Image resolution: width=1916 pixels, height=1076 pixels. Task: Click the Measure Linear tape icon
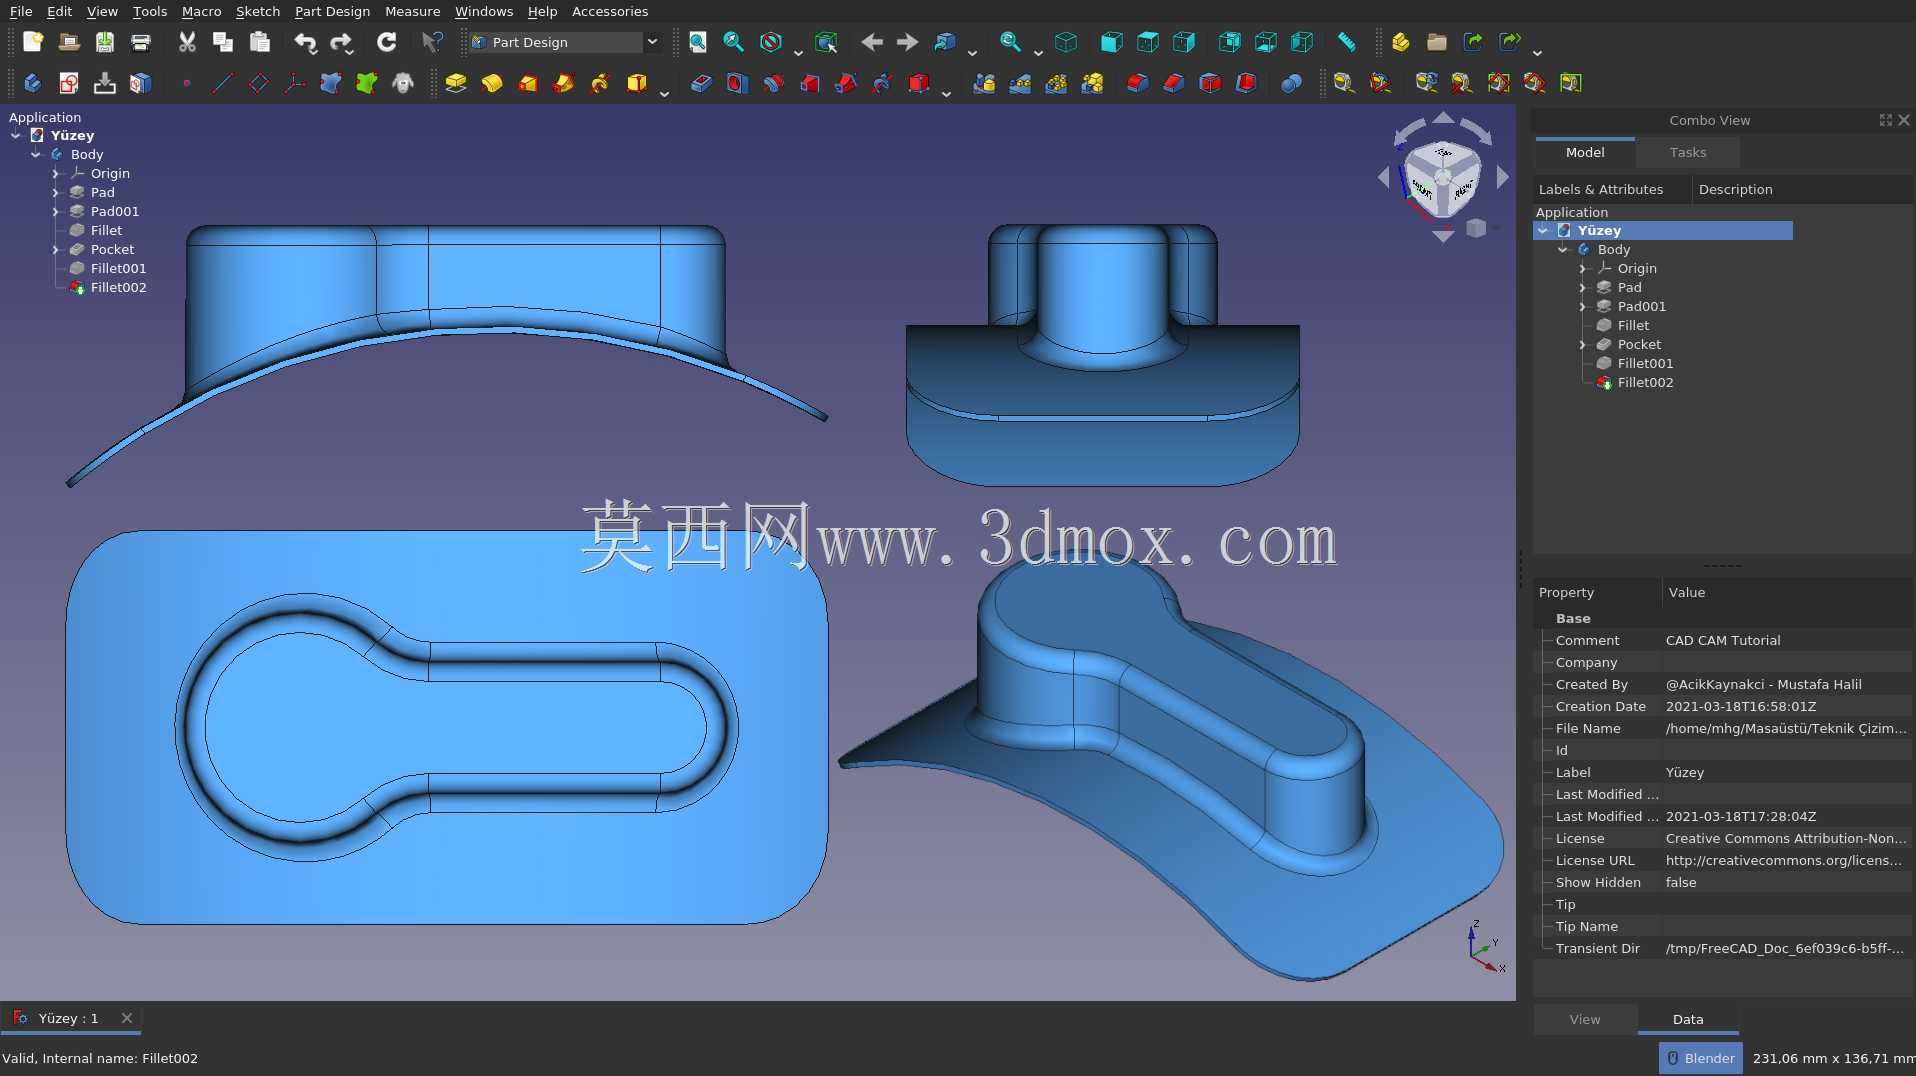click(x=1344, y=83)
